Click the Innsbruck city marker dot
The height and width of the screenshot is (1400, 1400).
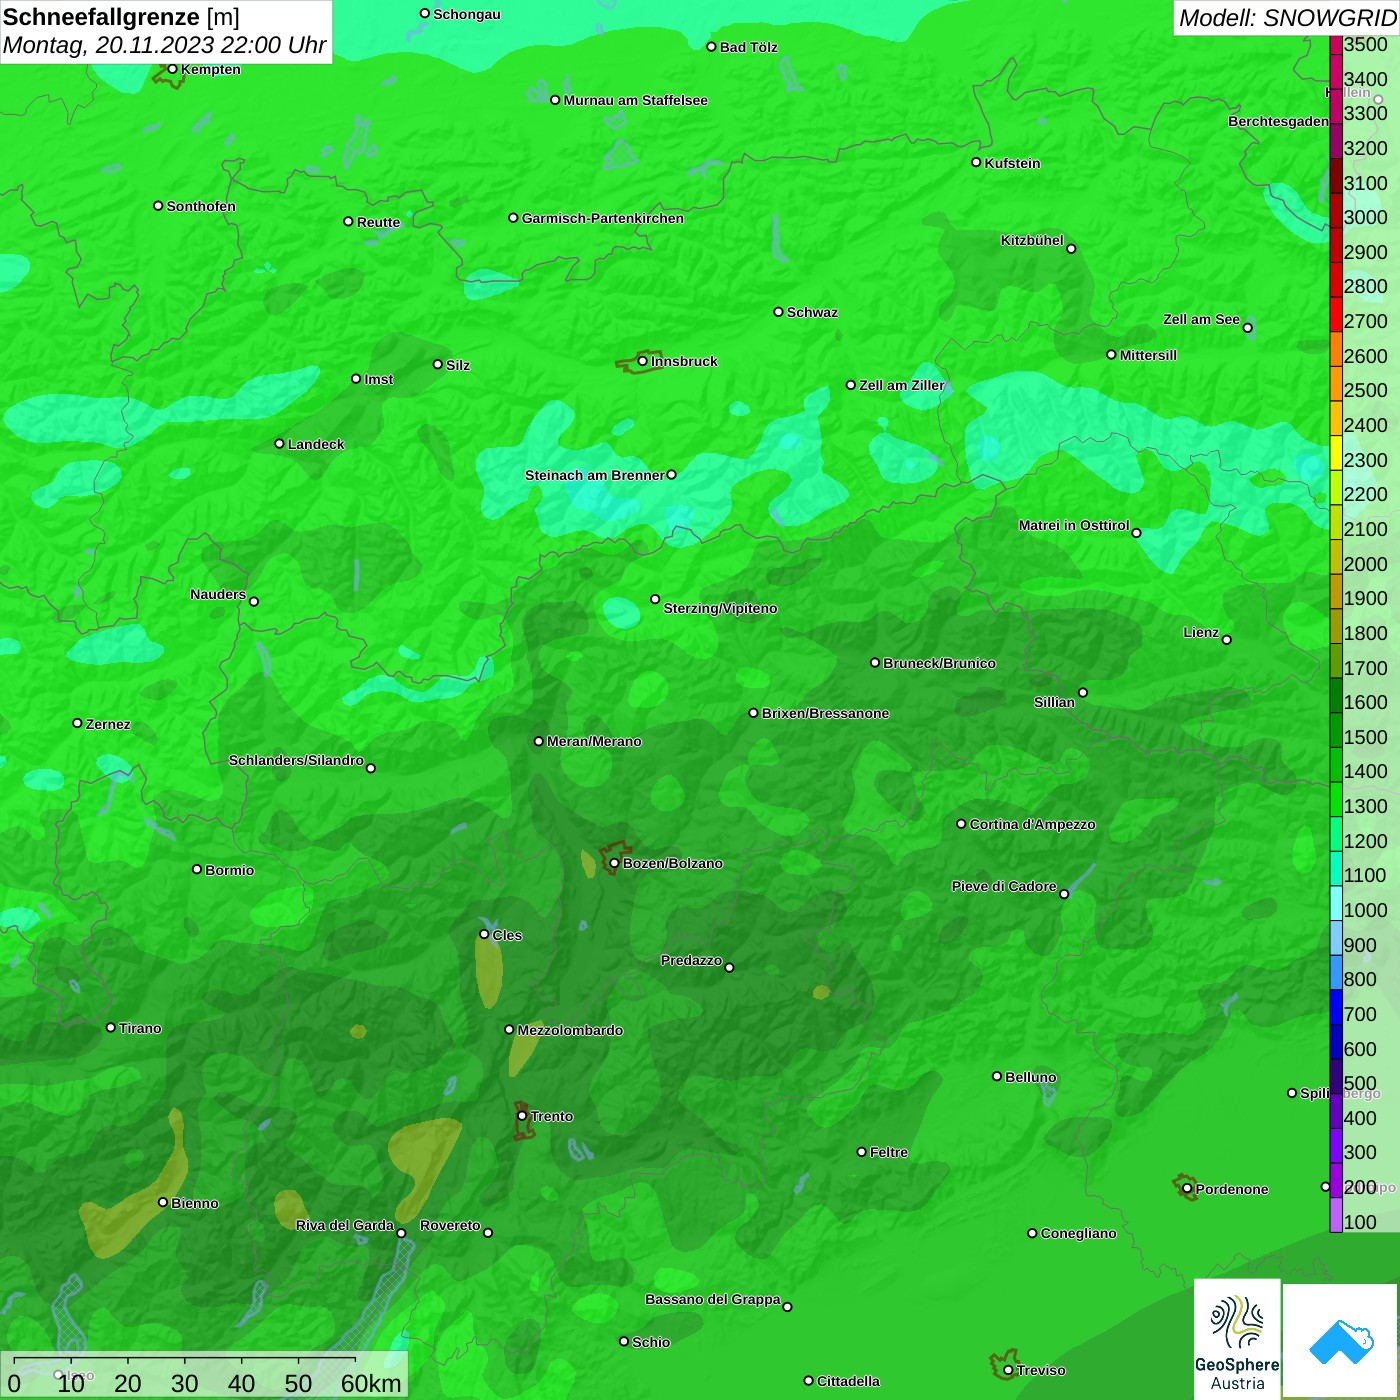(x=643, y=361)
